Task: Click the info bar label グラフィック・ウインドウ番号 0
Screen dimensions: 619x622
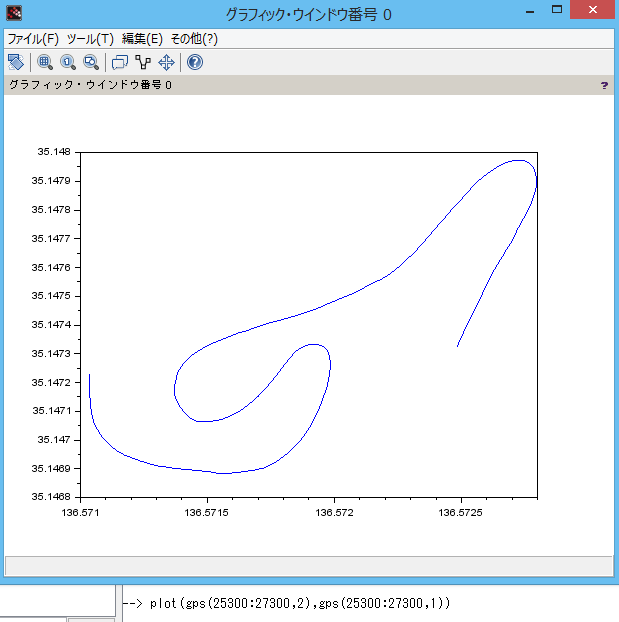Action: (x=90, y=85)
